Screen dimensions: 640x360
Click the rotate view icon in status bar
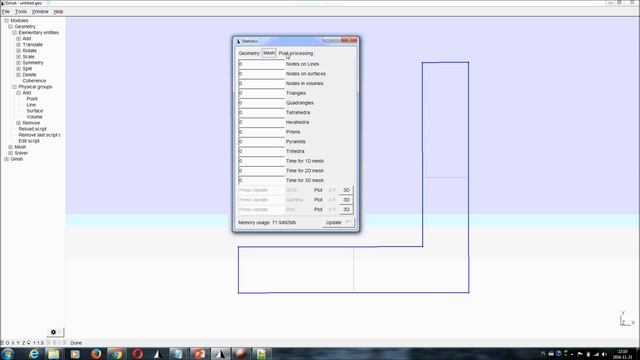click(29, 343)
